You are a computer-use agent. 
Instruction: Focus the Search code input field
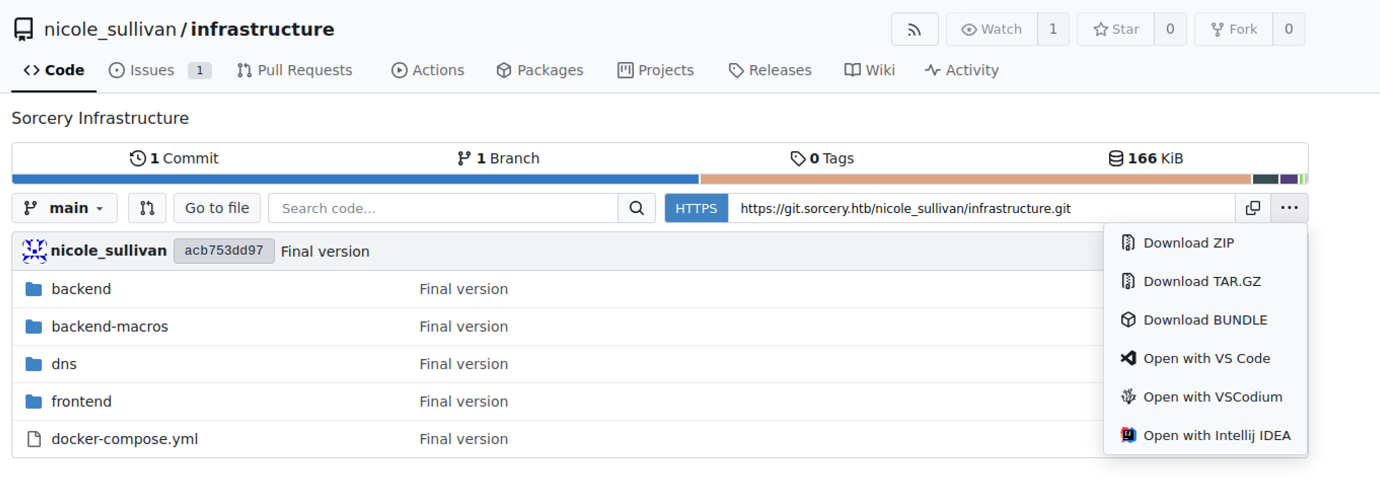point(443,208)
